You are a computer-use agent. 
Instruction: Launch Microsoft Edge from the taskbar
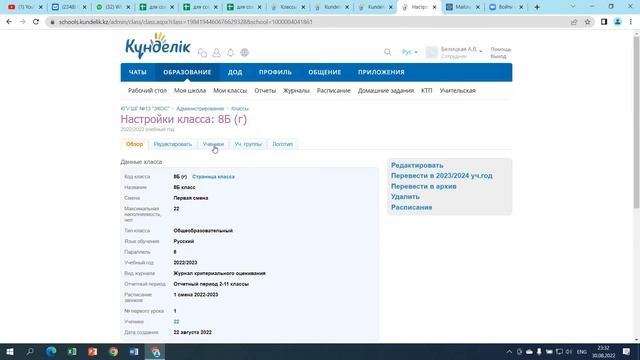pyautogui.click(x=51, y=351)
